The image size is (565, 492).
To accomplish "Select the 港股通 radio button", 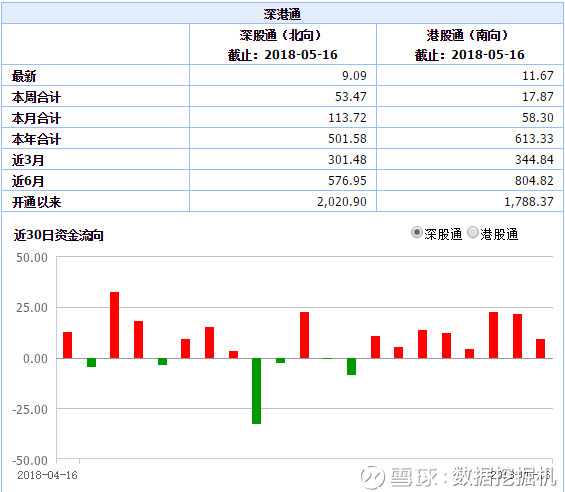I will pos(473,233).
